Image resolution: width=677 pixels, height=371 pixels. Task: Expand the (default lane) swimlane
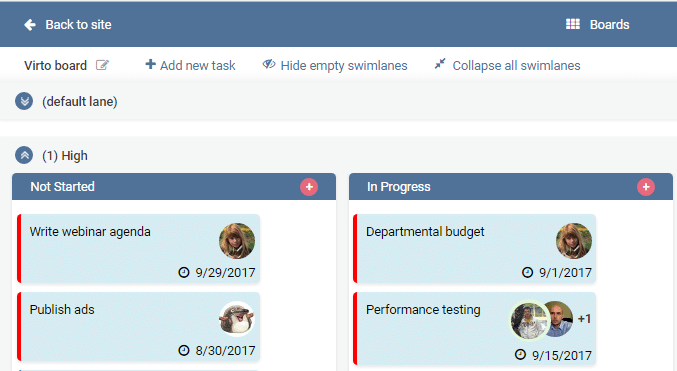24,101
